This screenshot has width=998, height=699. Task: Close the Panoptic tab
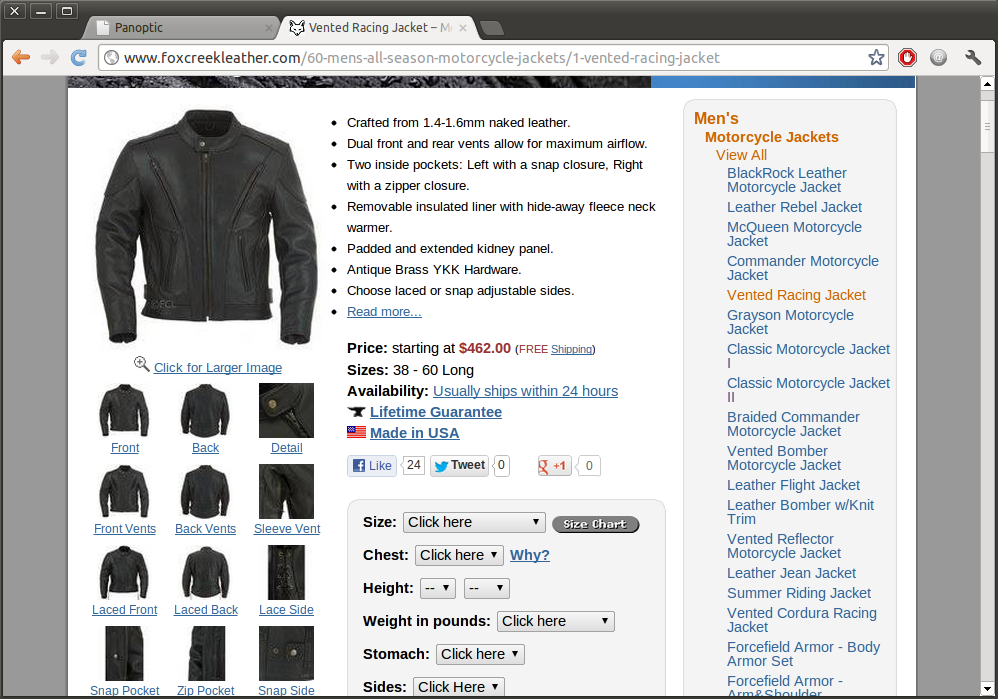pyautogui.click(x=269, y=28)
